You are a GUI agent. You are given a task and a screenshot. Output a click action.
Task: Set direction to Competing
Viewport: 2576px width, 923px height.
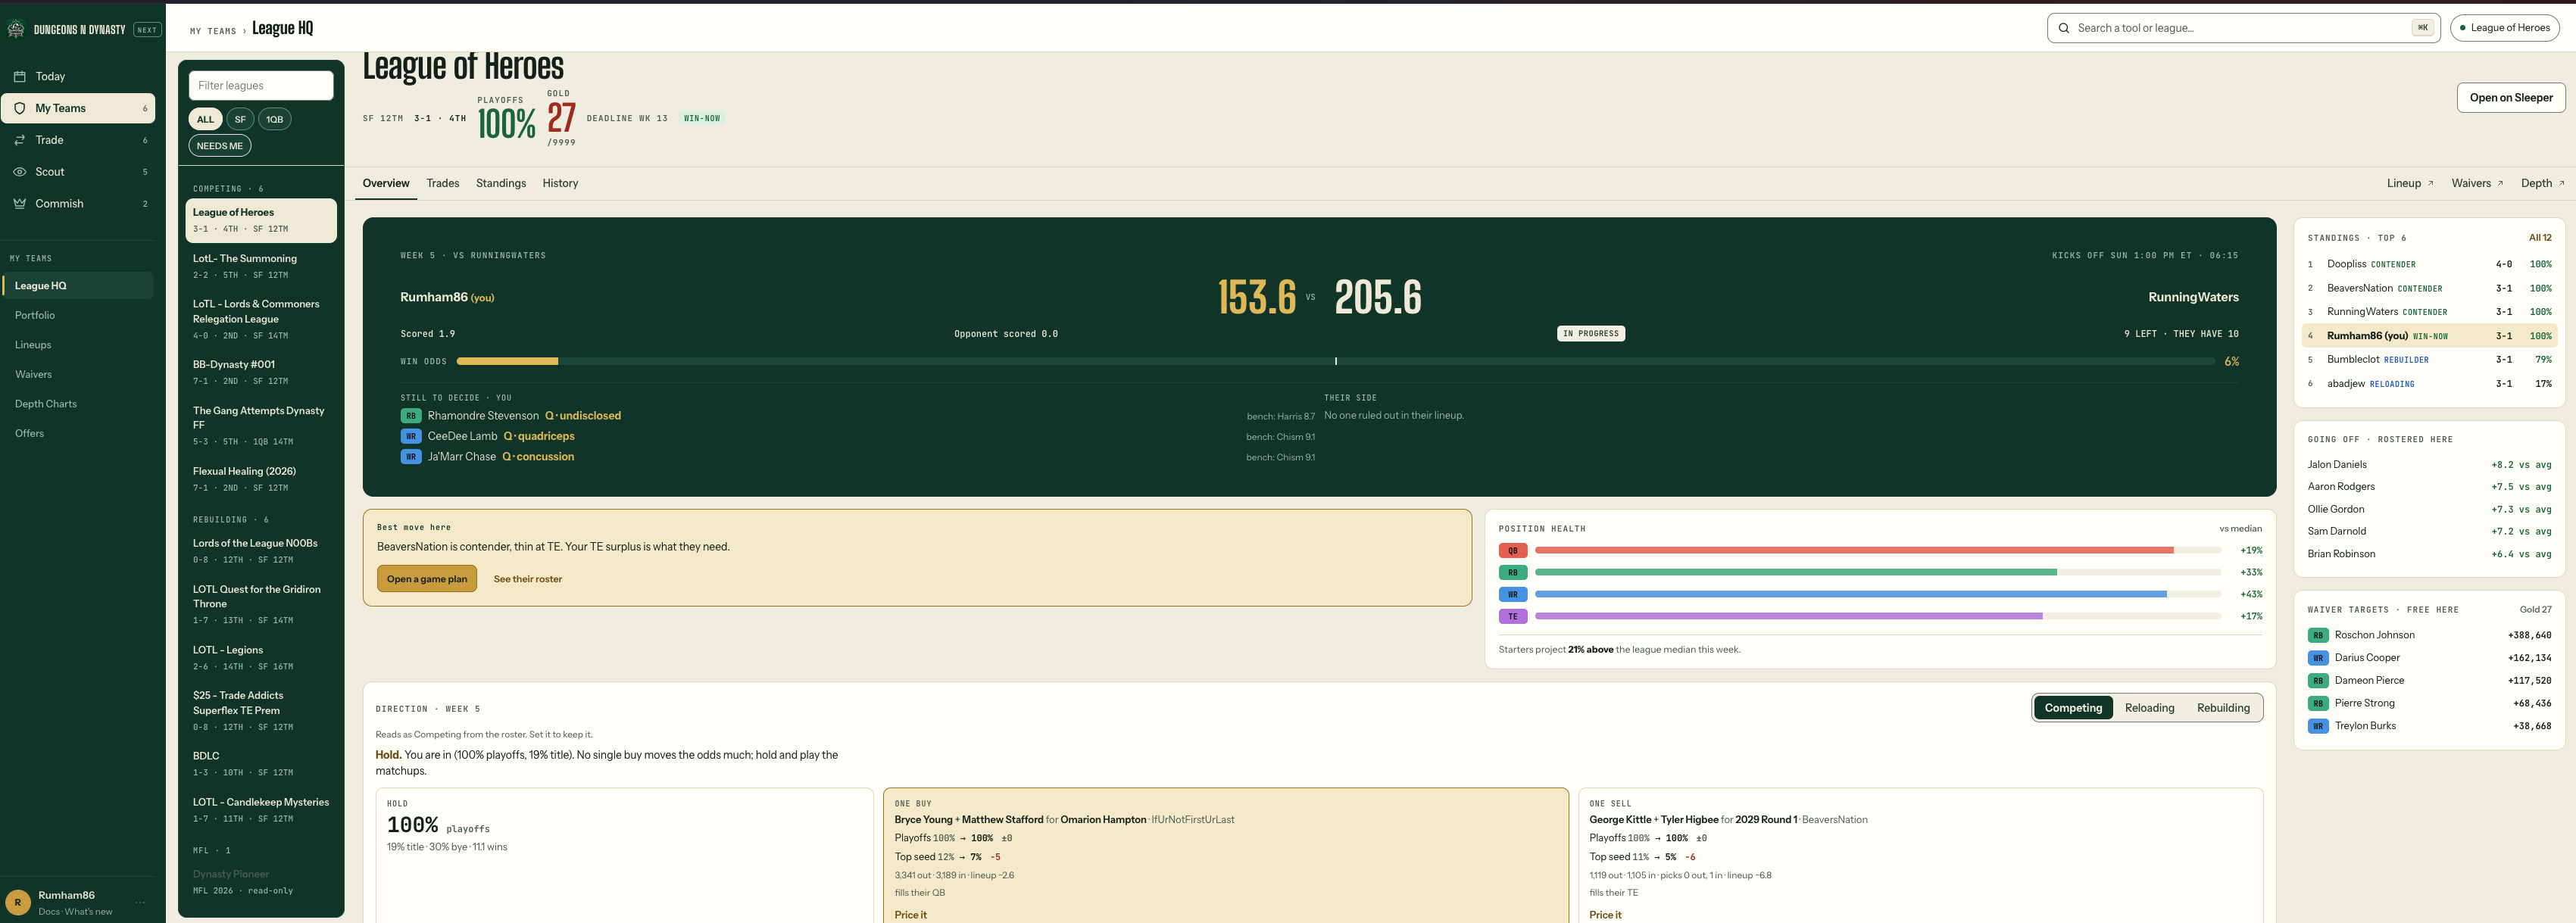(x=2073, y=708)
